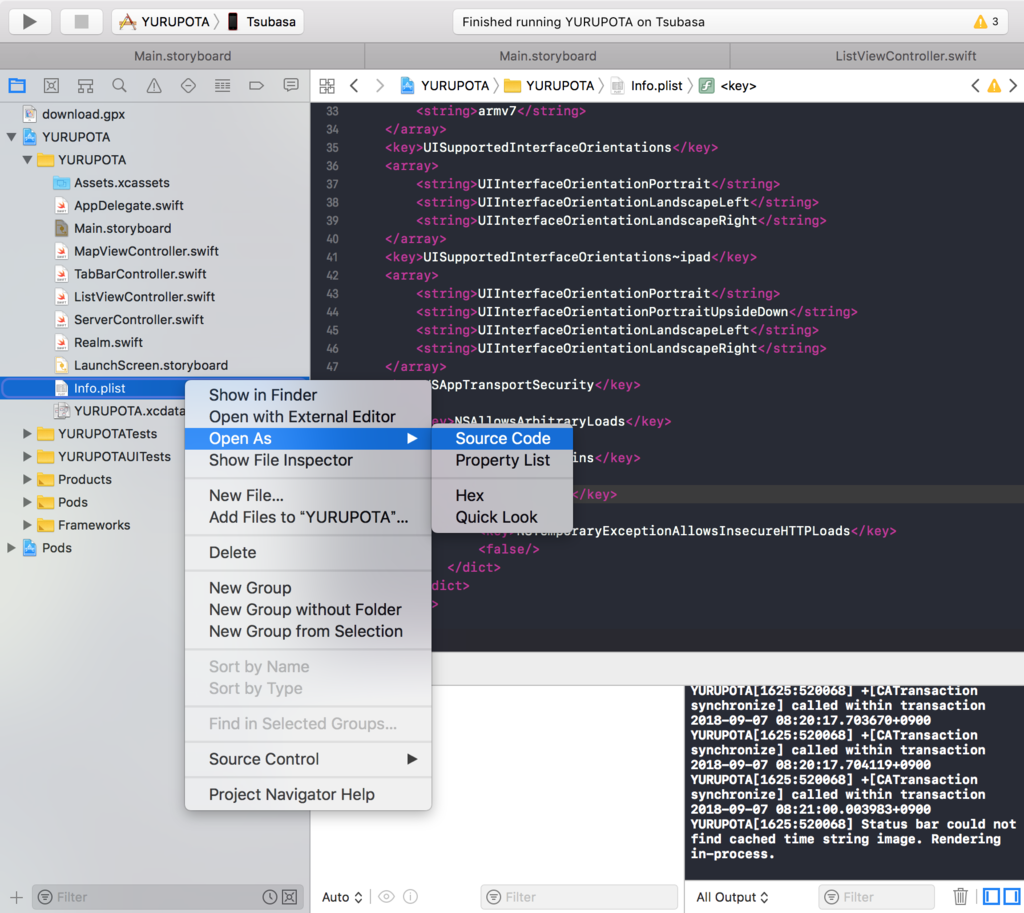The image size is (1024, 913).
Task: Show the Project navigator folder icon
Action: click(x=17, y=86)
